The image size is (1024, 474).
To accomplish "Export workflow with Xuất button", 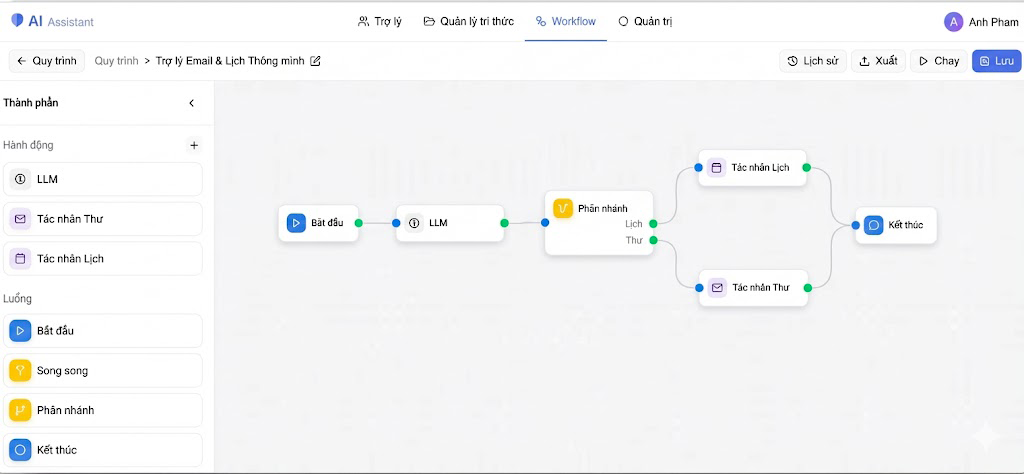I will tap(877, 61).
